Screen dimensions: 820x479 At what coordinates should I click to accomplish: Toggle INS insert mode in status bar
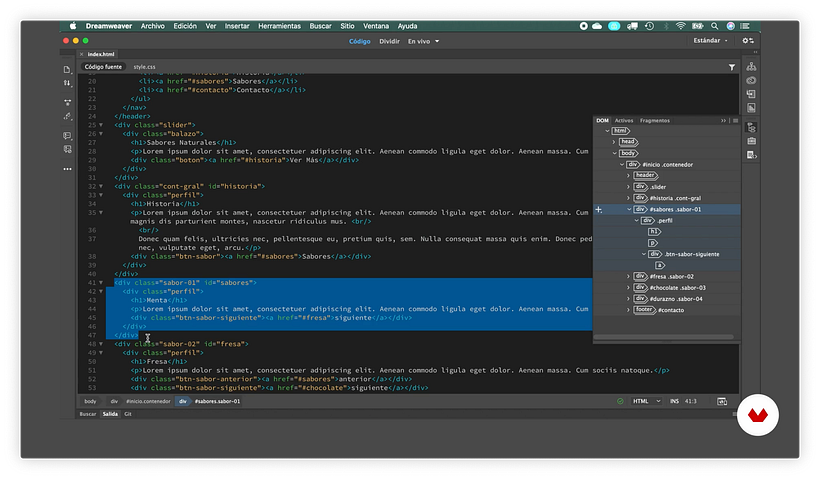[x=675, y=401]
